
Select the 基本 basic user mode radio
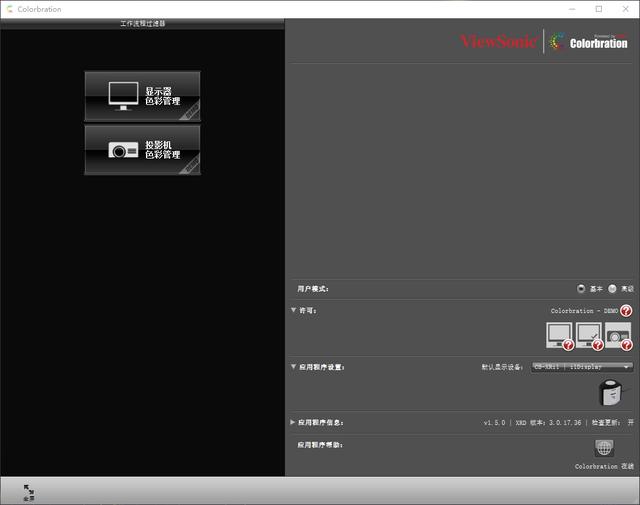pos(581,289)
